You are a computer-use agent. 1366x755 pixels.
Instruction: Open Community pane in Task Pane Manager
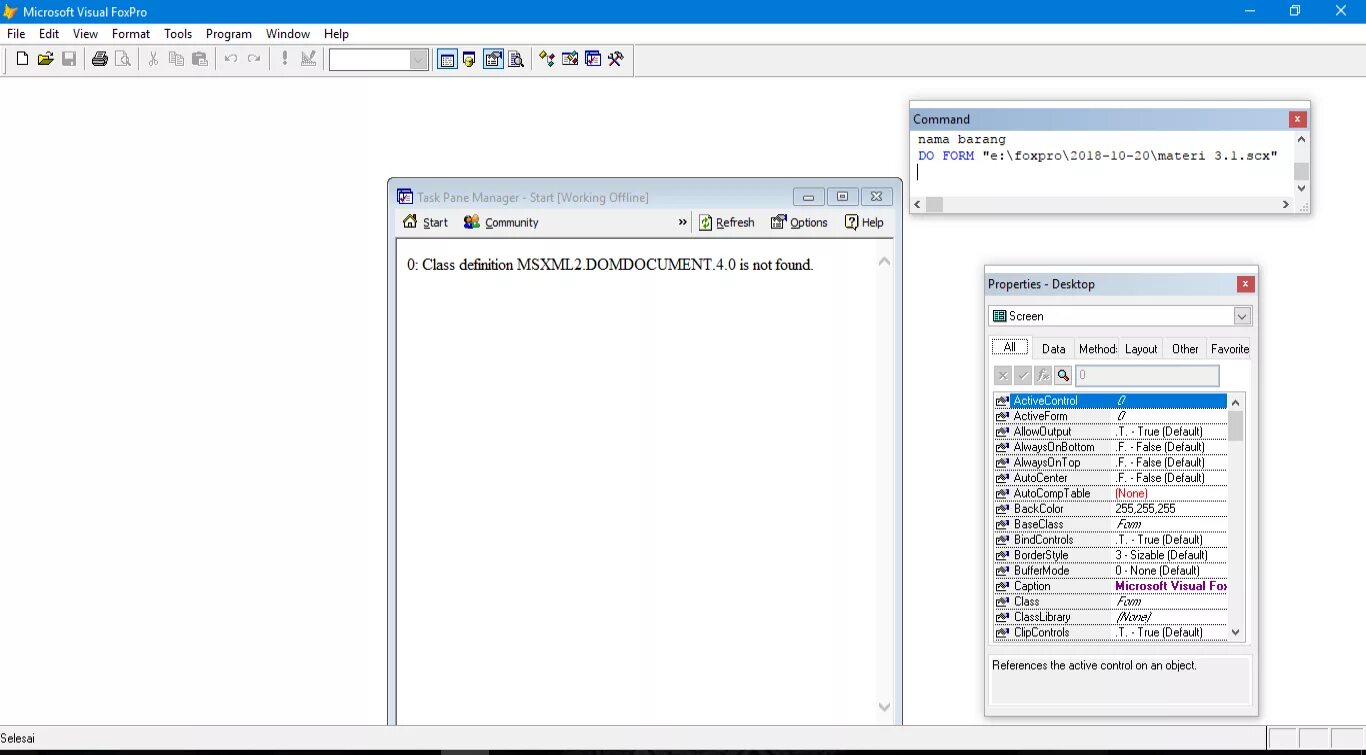pos(501,222)
